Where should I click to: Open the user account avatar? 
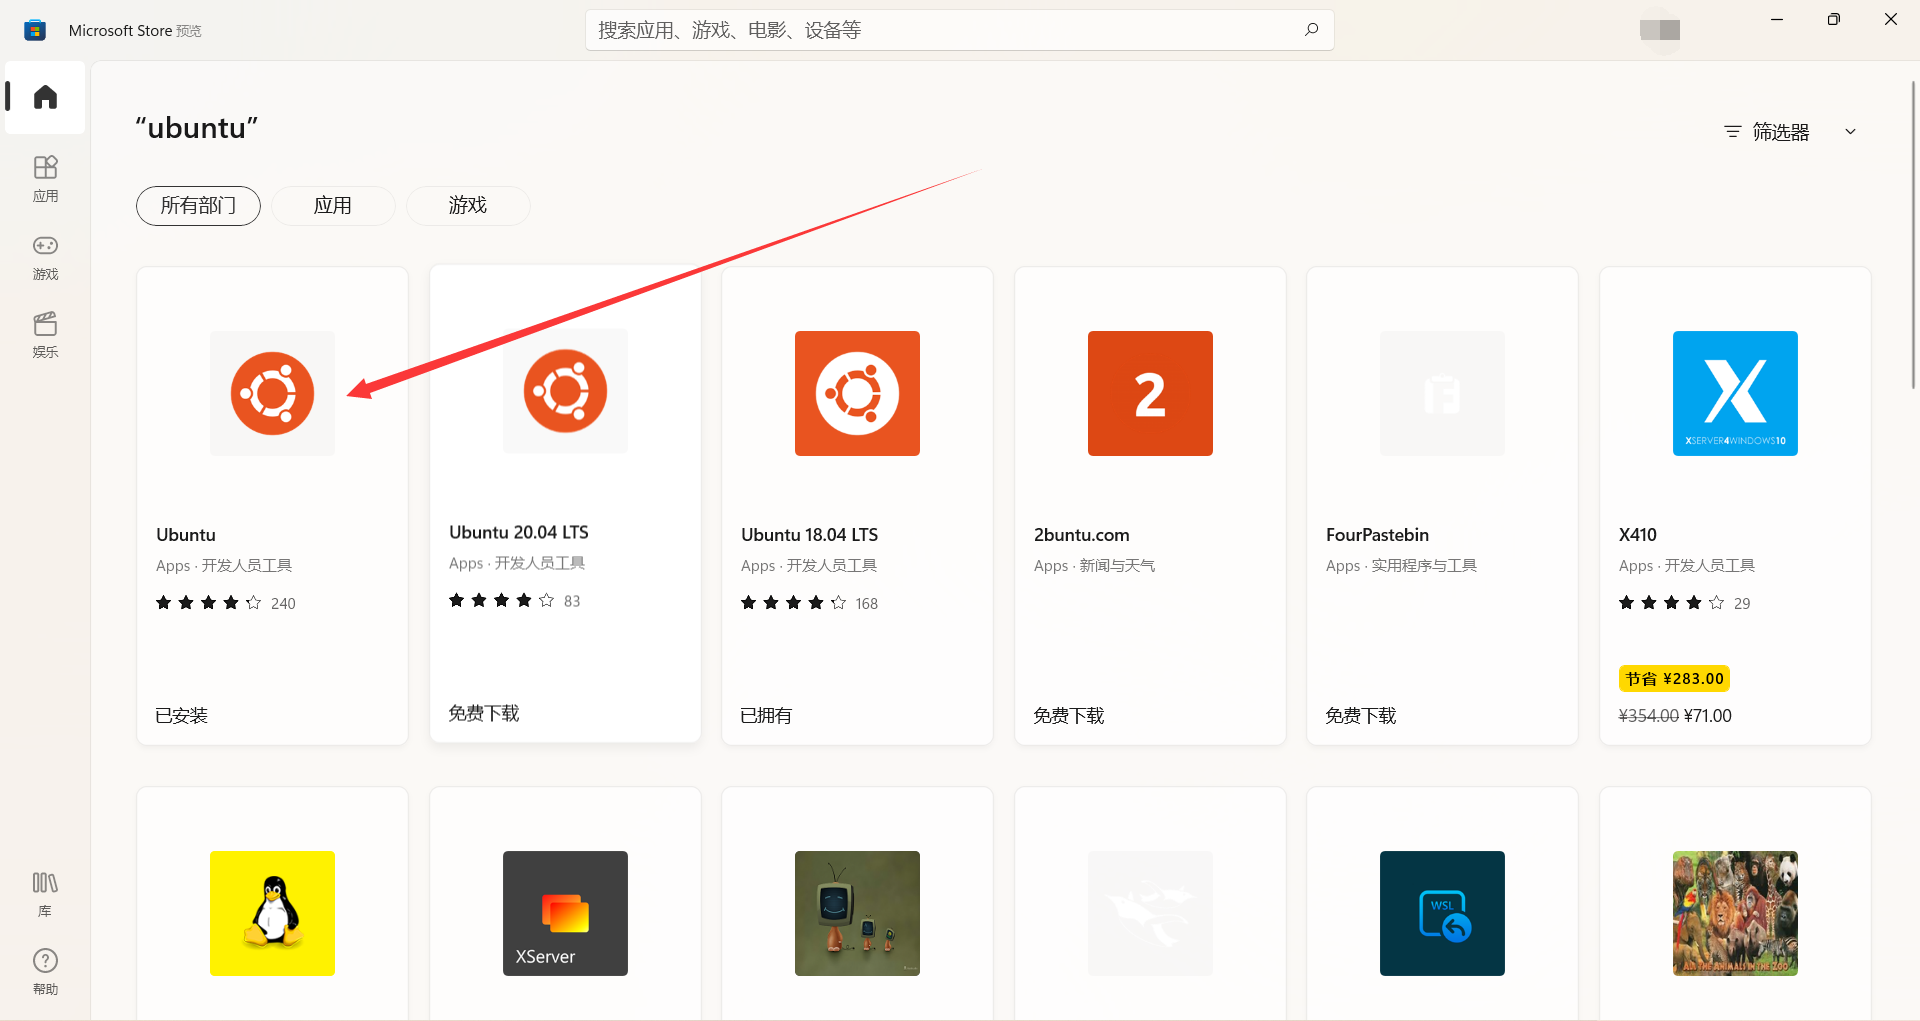pyautogui.click(x=1660, y=30)
